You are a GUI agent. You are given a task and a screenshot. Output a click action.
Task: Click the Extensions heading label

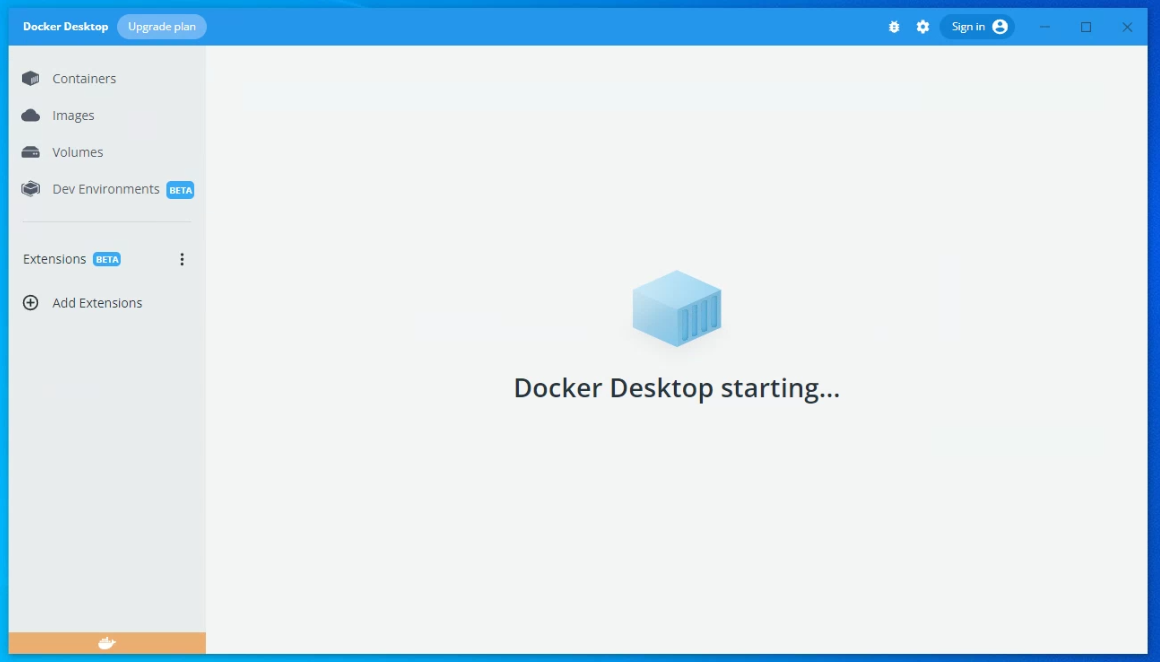coord(55,259)
